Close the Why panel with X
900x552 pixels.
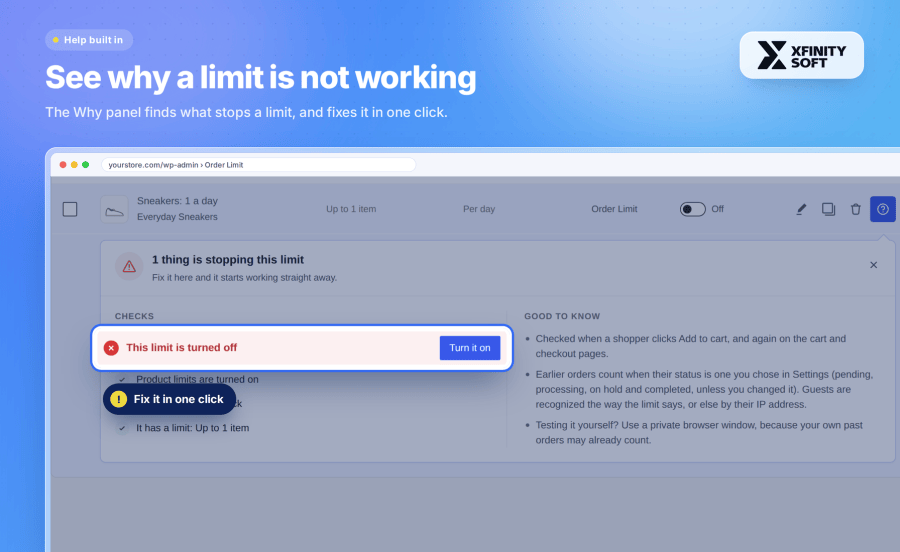click(x=873, y=265)
